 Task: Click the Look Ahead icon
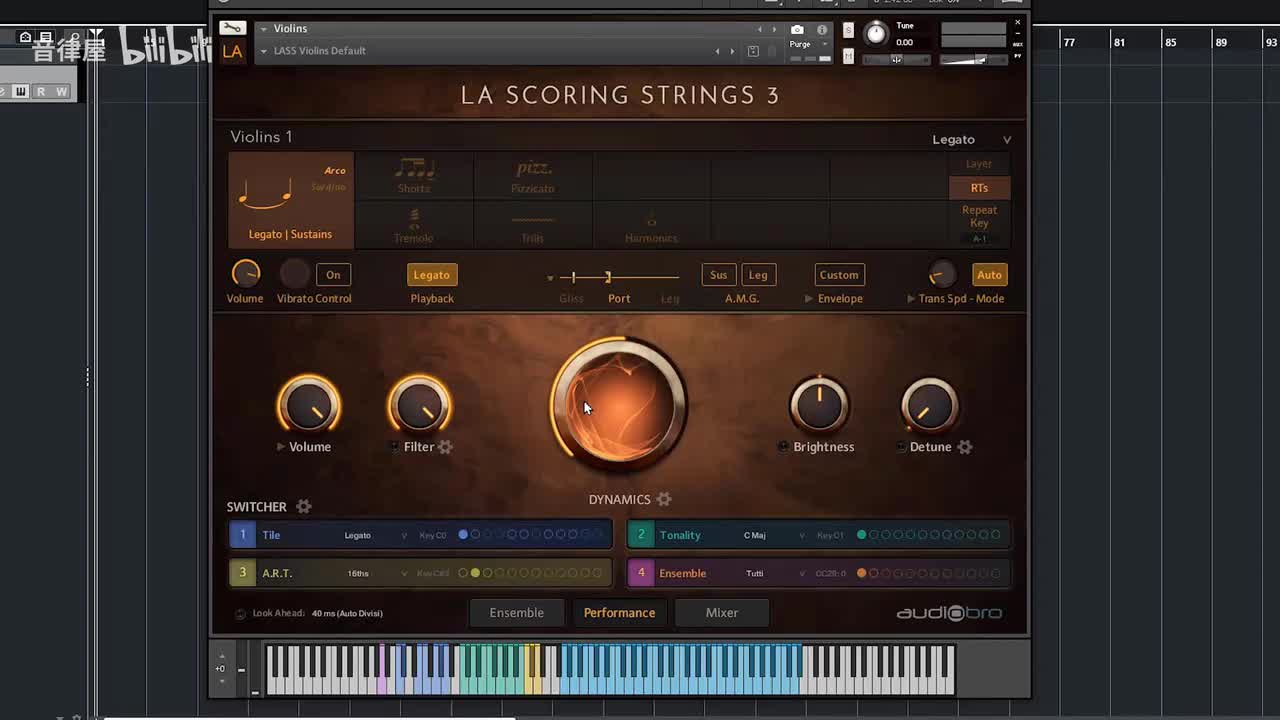coord(240,613)
